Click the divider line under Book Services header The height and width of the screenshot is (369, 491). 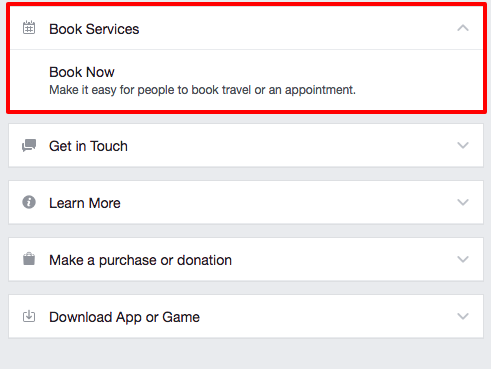(x=247, y=50)
